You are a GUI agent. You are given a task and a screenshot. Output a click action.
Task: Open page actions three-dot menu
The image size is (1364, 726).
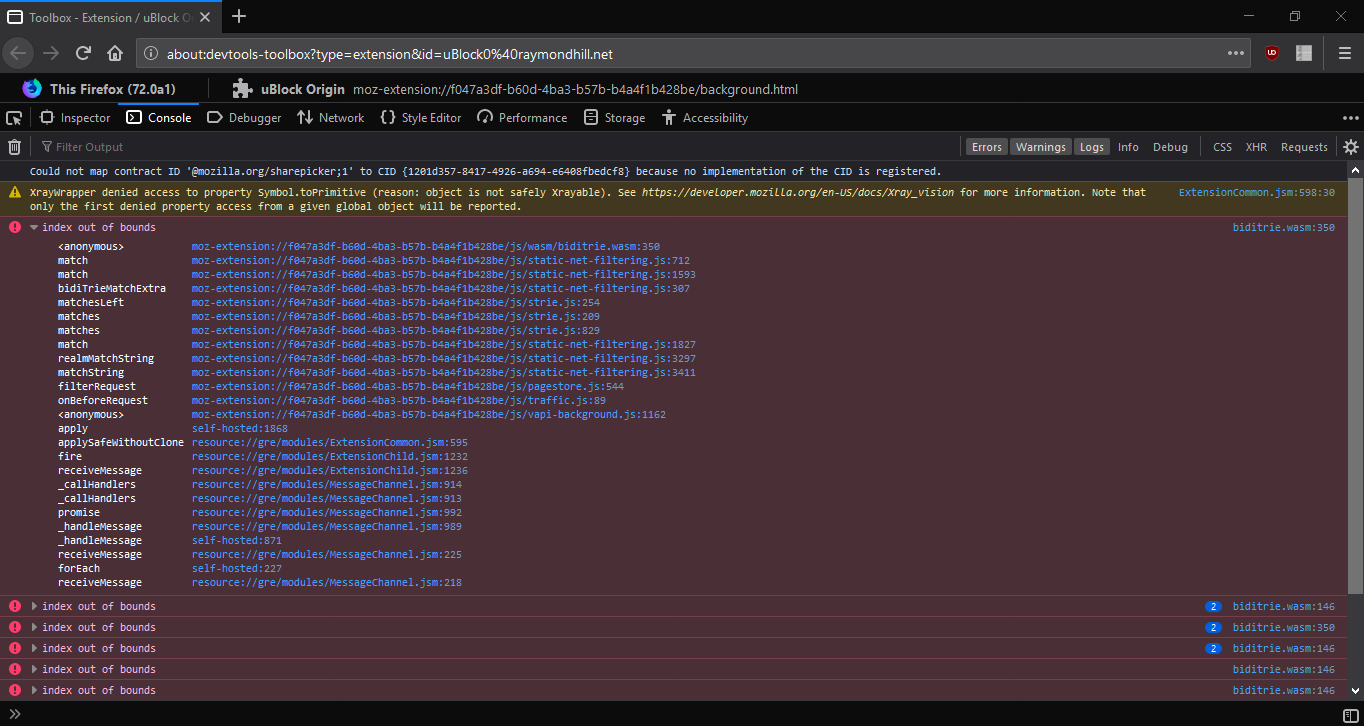click(x=1237, y=53)
